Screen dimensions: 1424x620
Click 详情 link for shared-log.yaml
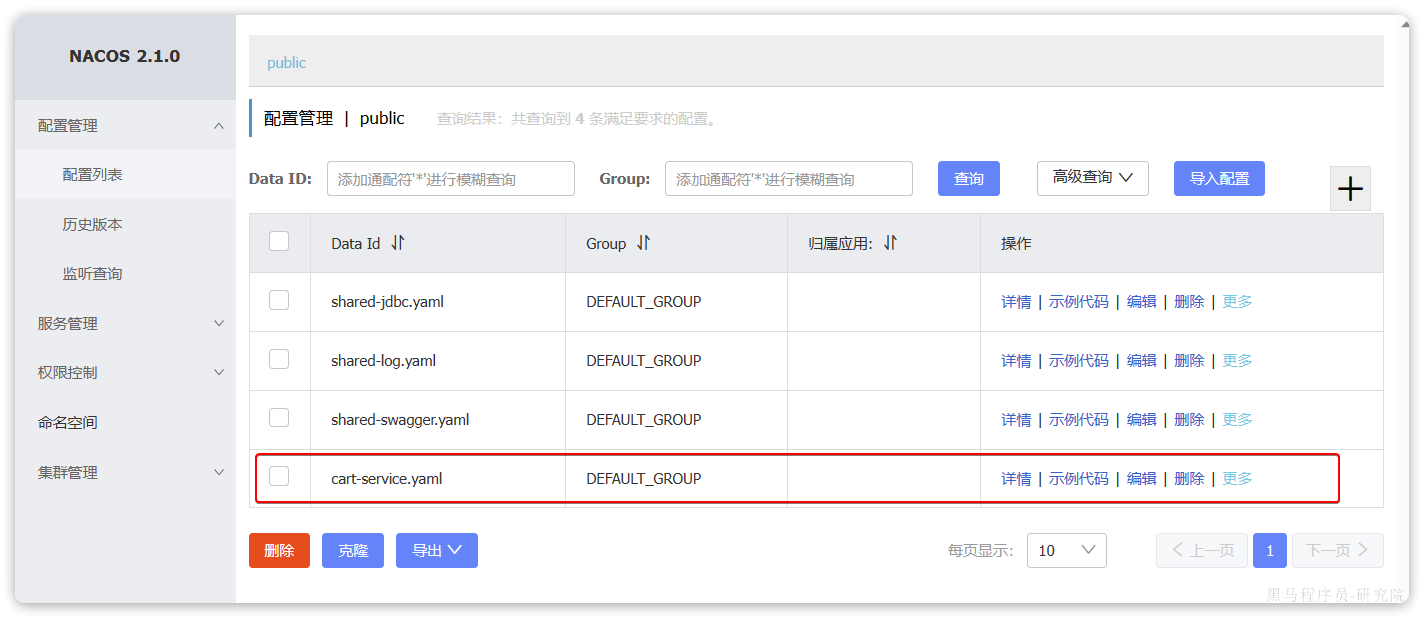[x=1016, y=361]
